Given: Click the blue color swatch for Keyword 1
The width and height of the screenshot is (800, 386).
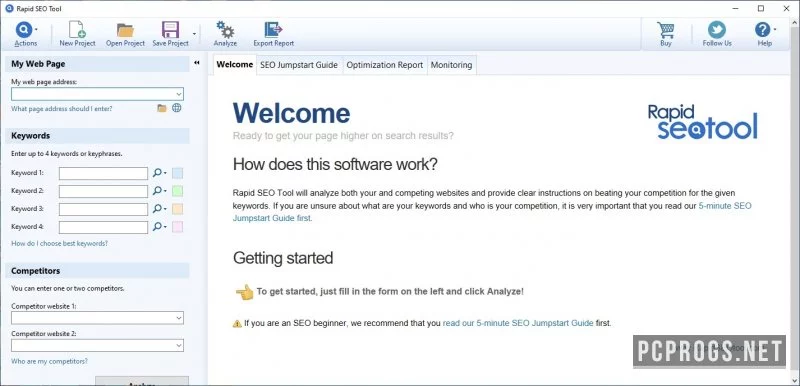Looking at the screenshot, I should point(178,173).
